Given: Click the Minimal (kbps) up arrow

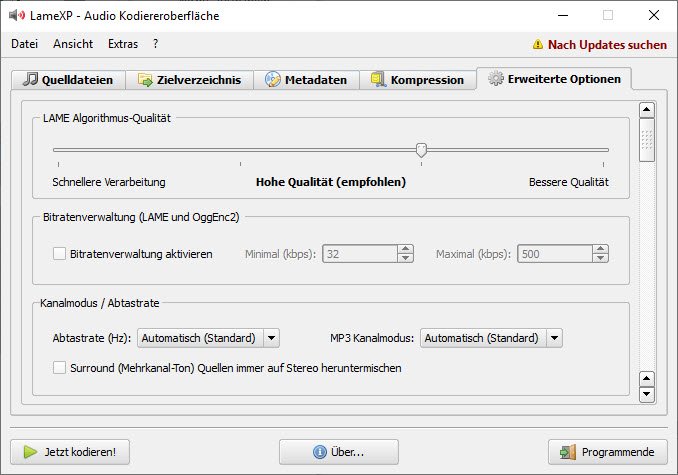Looking at the screenshot, I should coord(405,249).
